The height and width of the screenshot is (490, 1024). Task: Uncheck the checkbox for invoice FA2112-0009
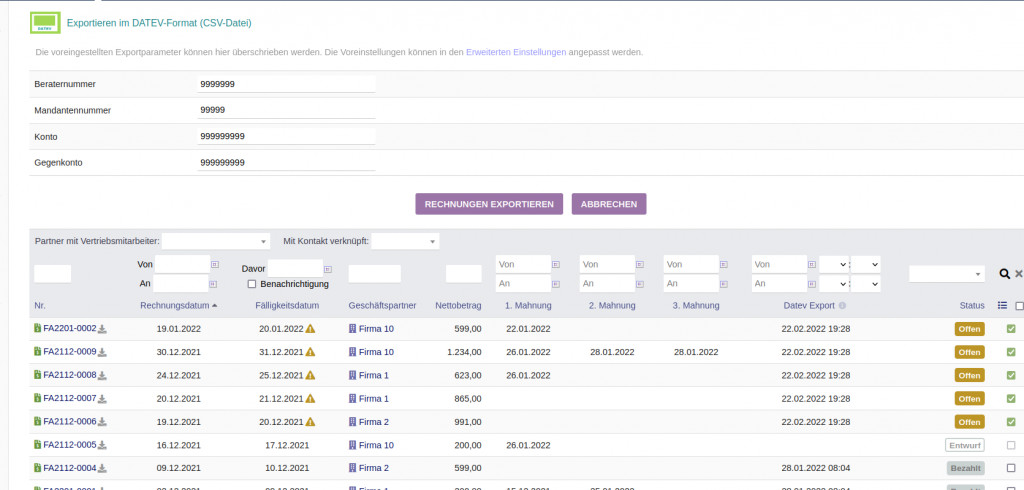1011,352
